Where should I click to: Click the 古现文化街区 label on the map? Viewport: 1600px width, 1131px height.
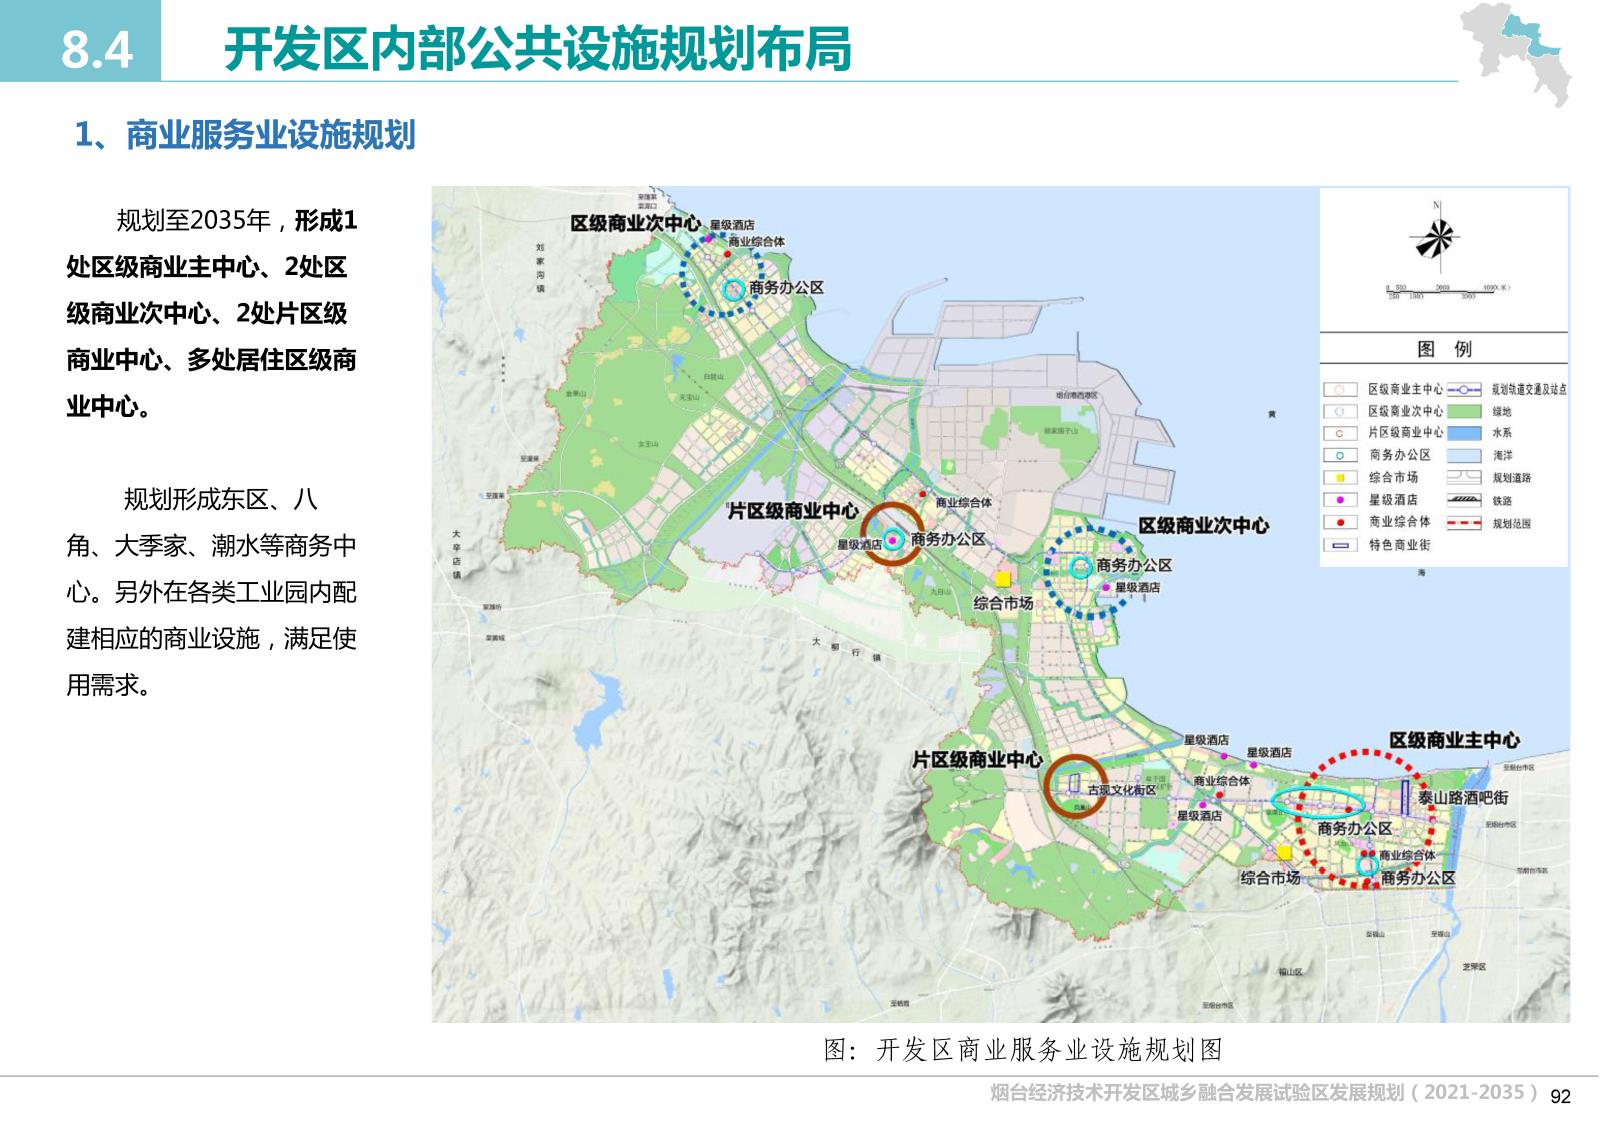pos(1121,790)
